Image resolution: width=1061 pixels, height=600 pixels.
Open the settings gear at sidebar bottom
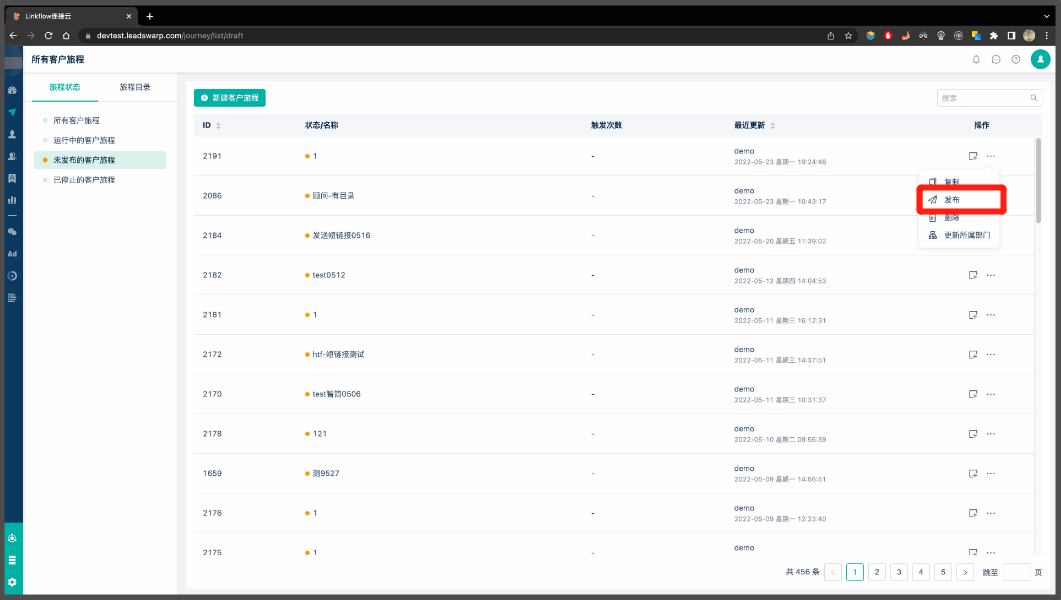(12, 582)
